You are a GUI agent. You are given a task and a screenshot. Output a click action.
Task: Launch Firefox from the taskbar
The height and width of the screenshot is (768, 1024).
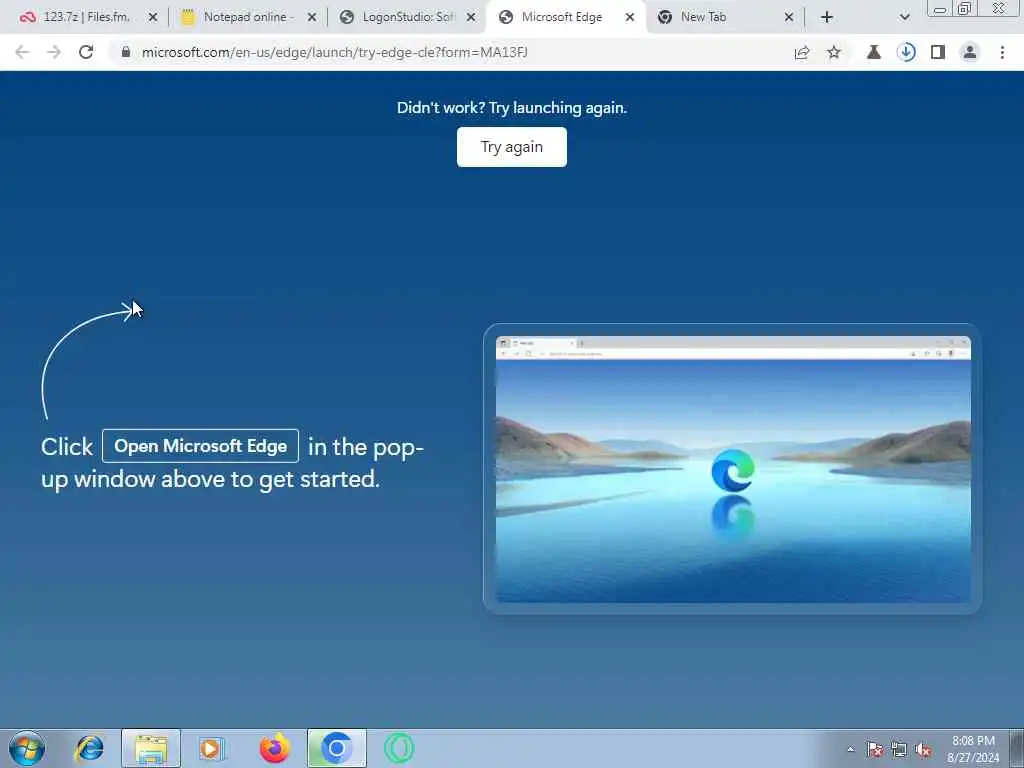click(x=274, y=748)
